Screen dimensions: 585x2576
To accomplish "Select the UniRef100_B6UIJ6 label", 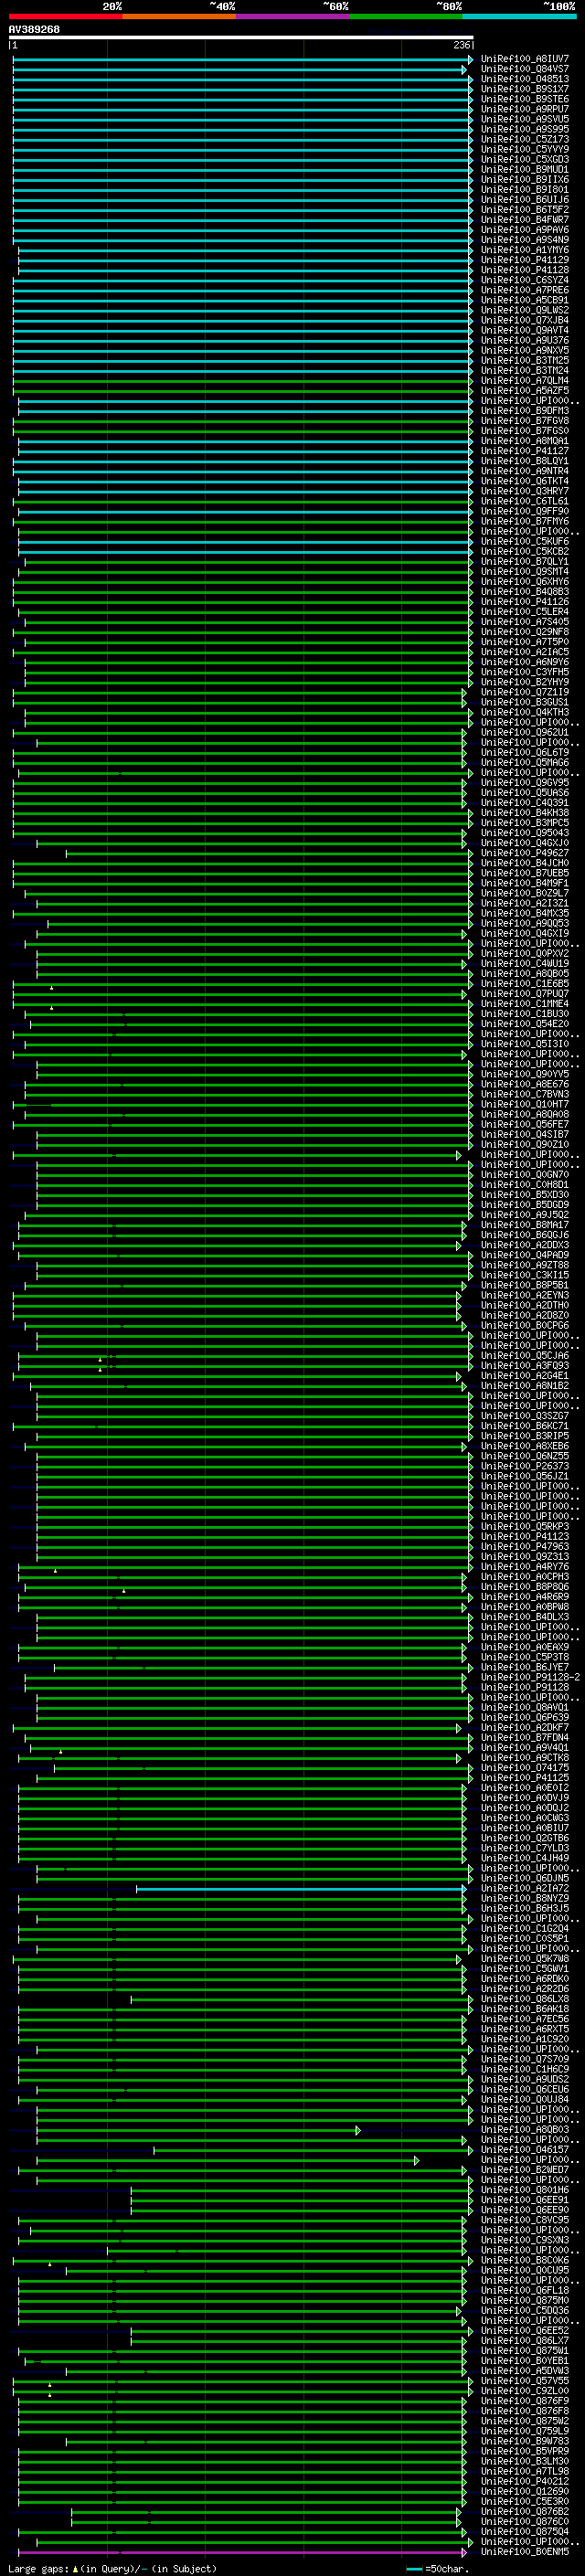I will (x=525, y=200).
